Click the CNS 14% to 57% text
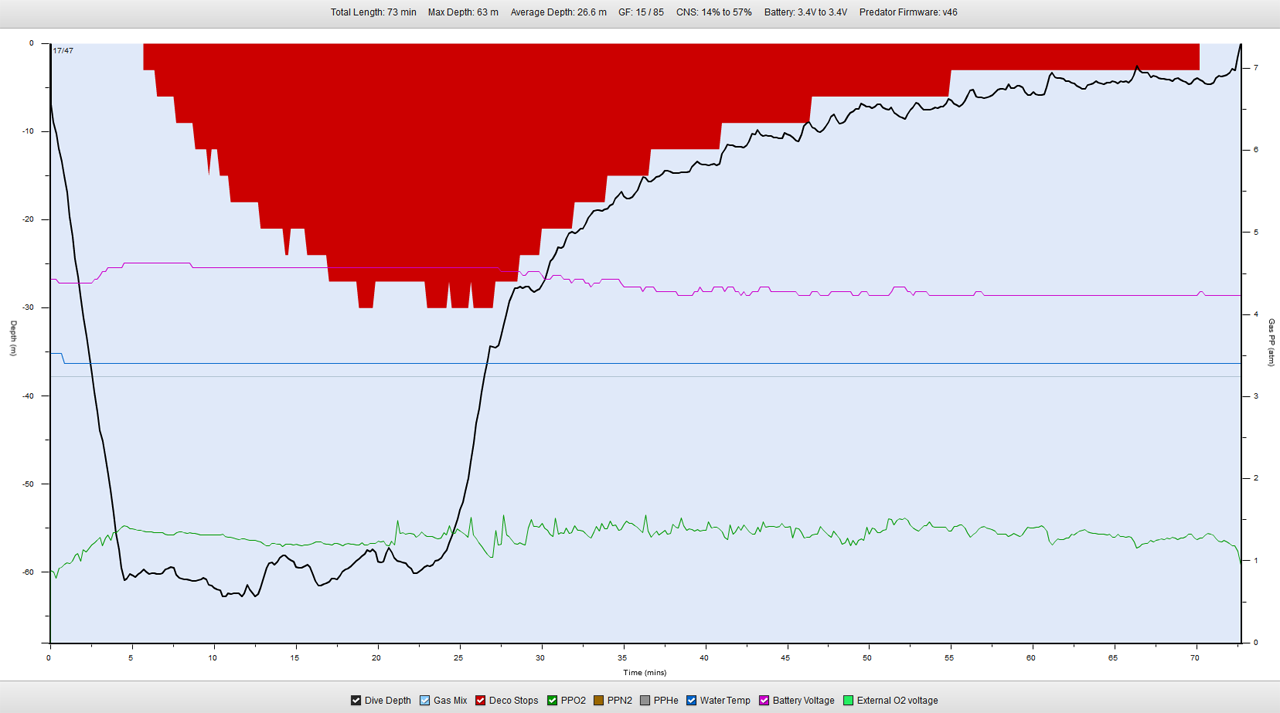This screenshot has height=713, width=1280. point(714,12)
